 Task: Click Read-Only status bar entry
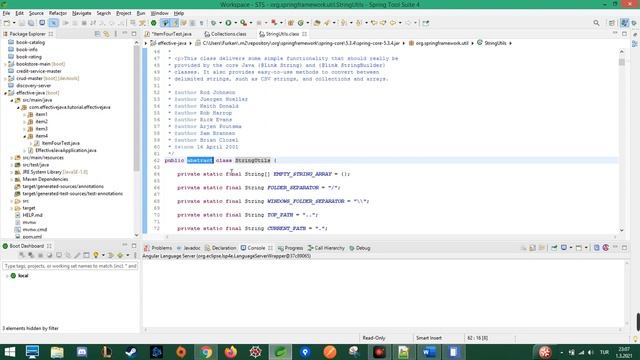(x=374, y=338)
